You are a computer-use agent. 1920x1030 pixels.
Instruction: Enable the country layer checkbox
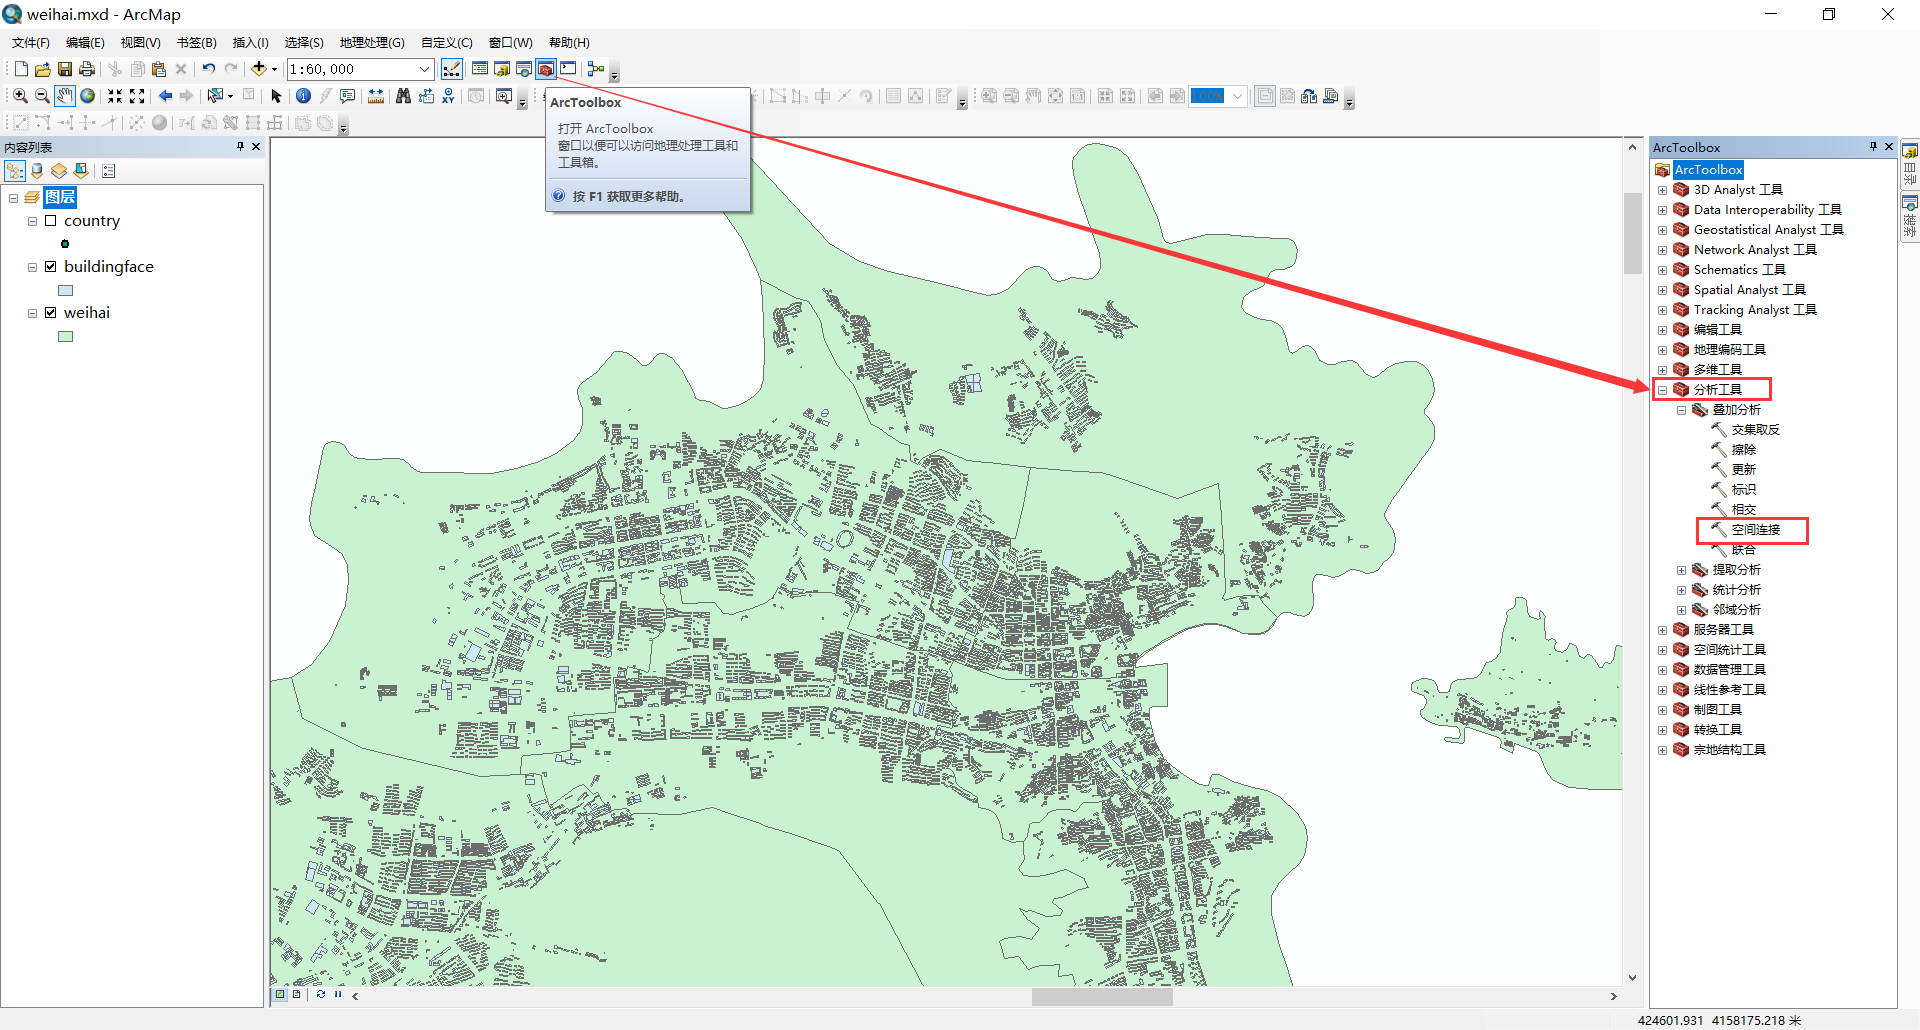50,221
